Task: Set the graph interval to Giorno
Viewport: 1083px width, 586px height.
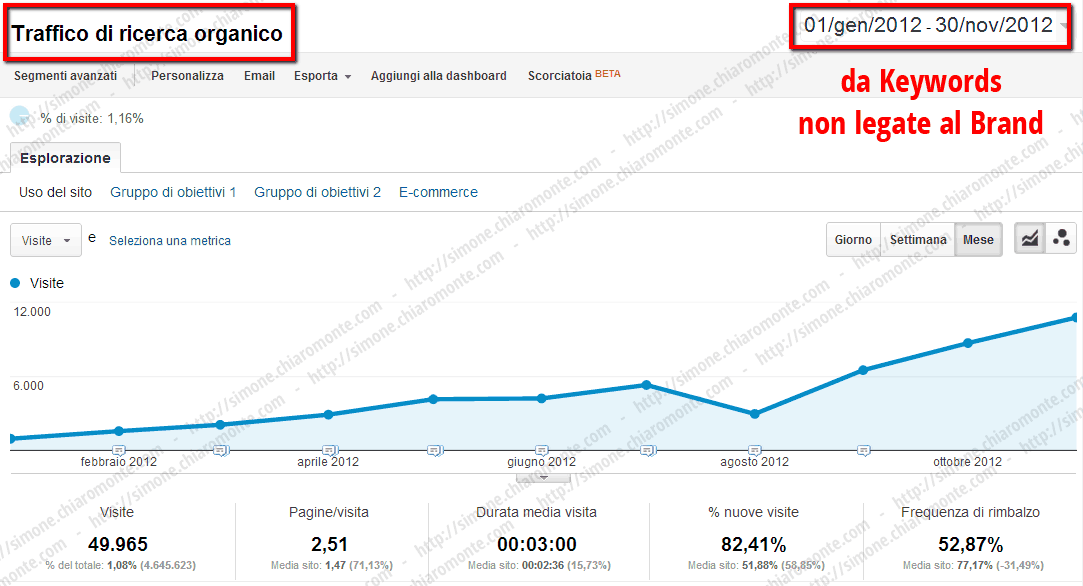Action: [x=853, y=240]
